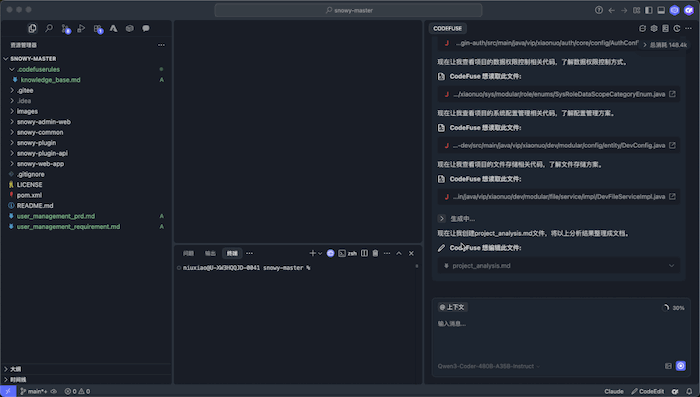Click the remote indicator in status bar
Viewport: 700px width, 397px height.
(x=8, y=391)
